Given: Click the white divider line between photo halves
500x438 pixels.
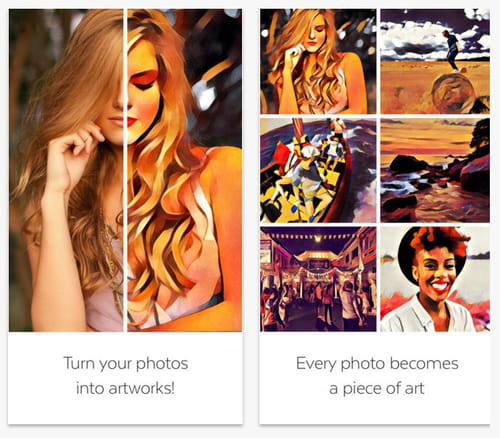Looking at the screenshot, I should coord(125,170).
